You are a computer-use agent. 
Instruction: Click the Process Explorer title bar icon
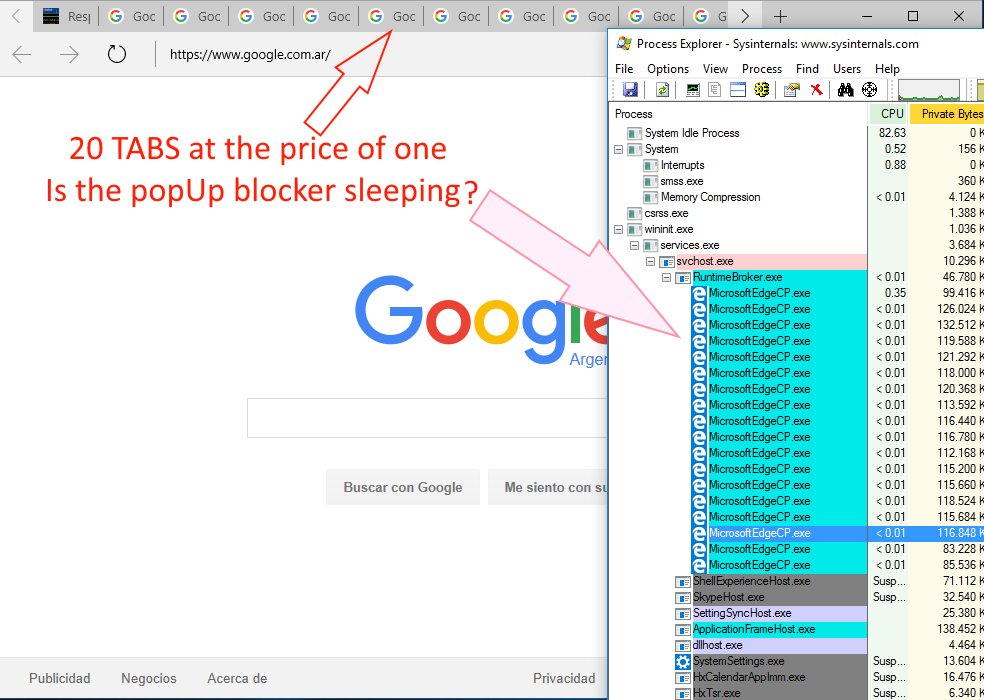click(624, 43)
